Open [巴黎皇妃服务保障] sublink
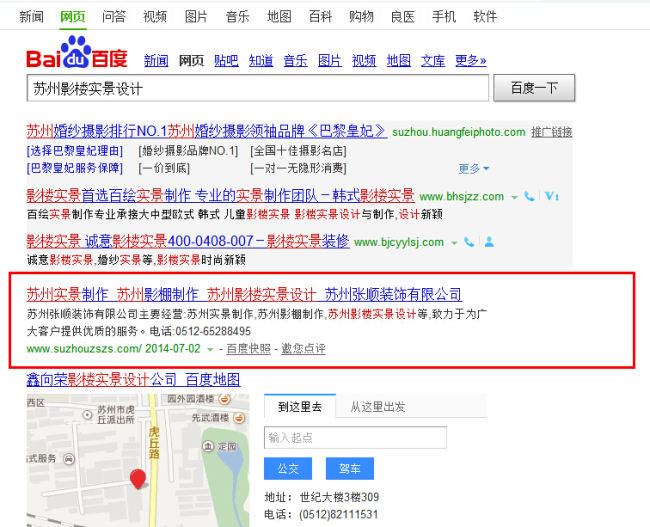Image resolution: width=650 pixels, height=527 pixels. pos(75,168)
